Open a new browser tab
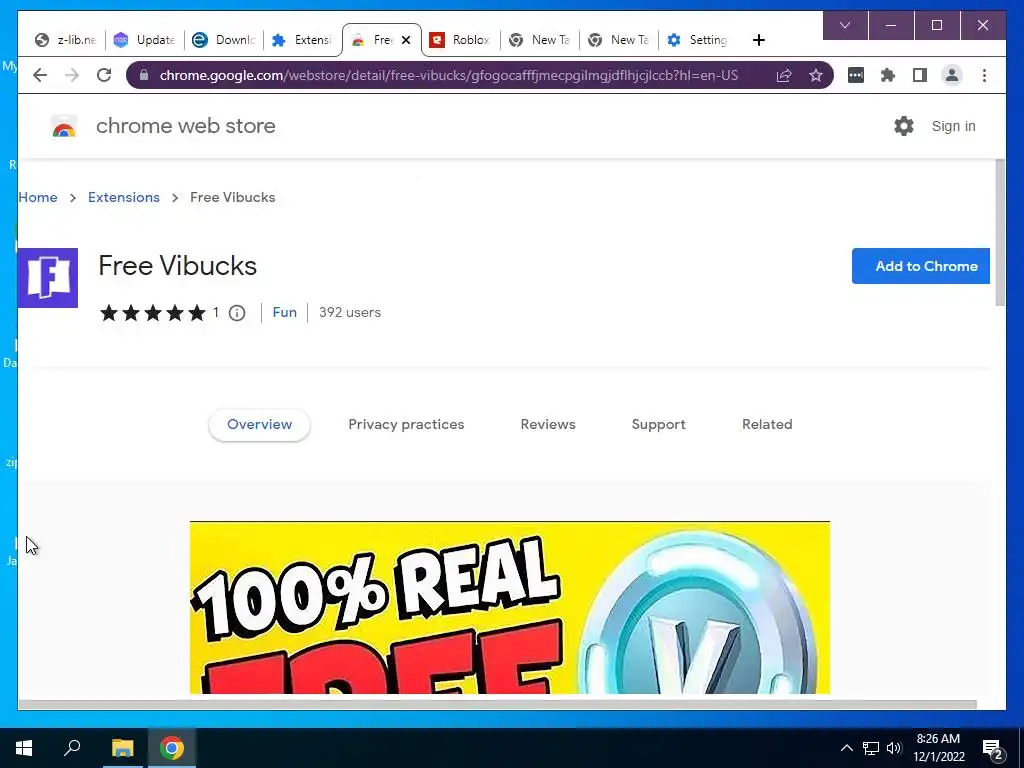The width and height of the screenshot is (1024, 768). (x=758, y=40)
